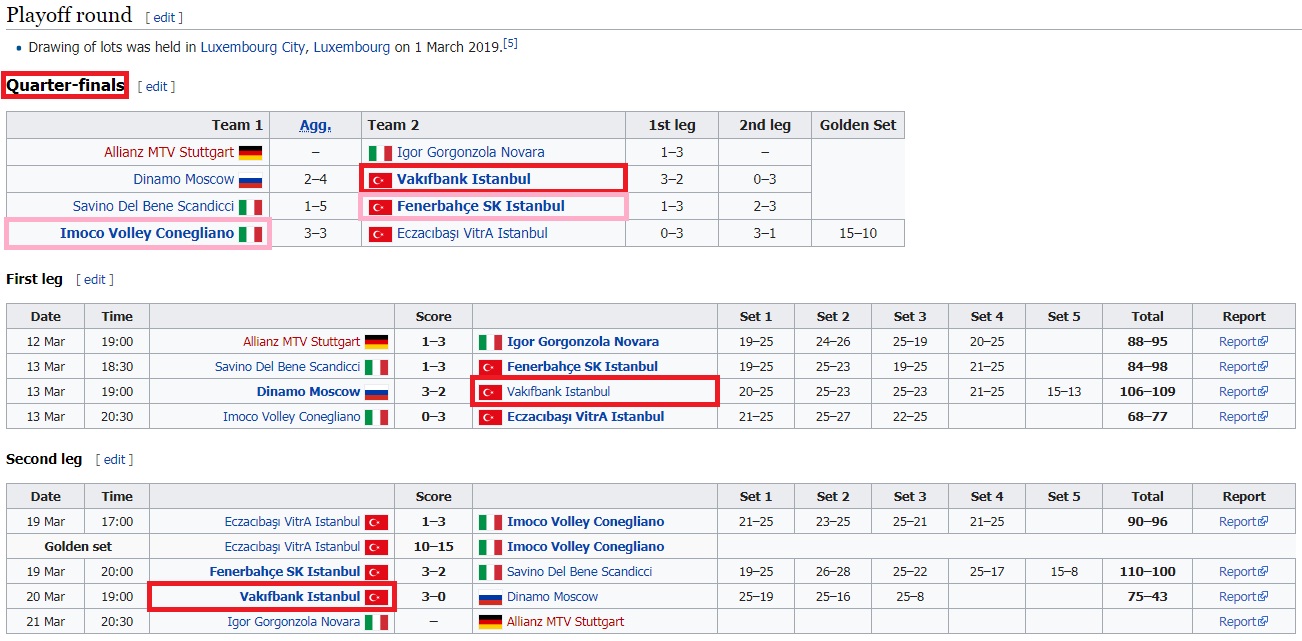Open Savino Del Bene Scandicci in First leg table

tap(287, 367)
